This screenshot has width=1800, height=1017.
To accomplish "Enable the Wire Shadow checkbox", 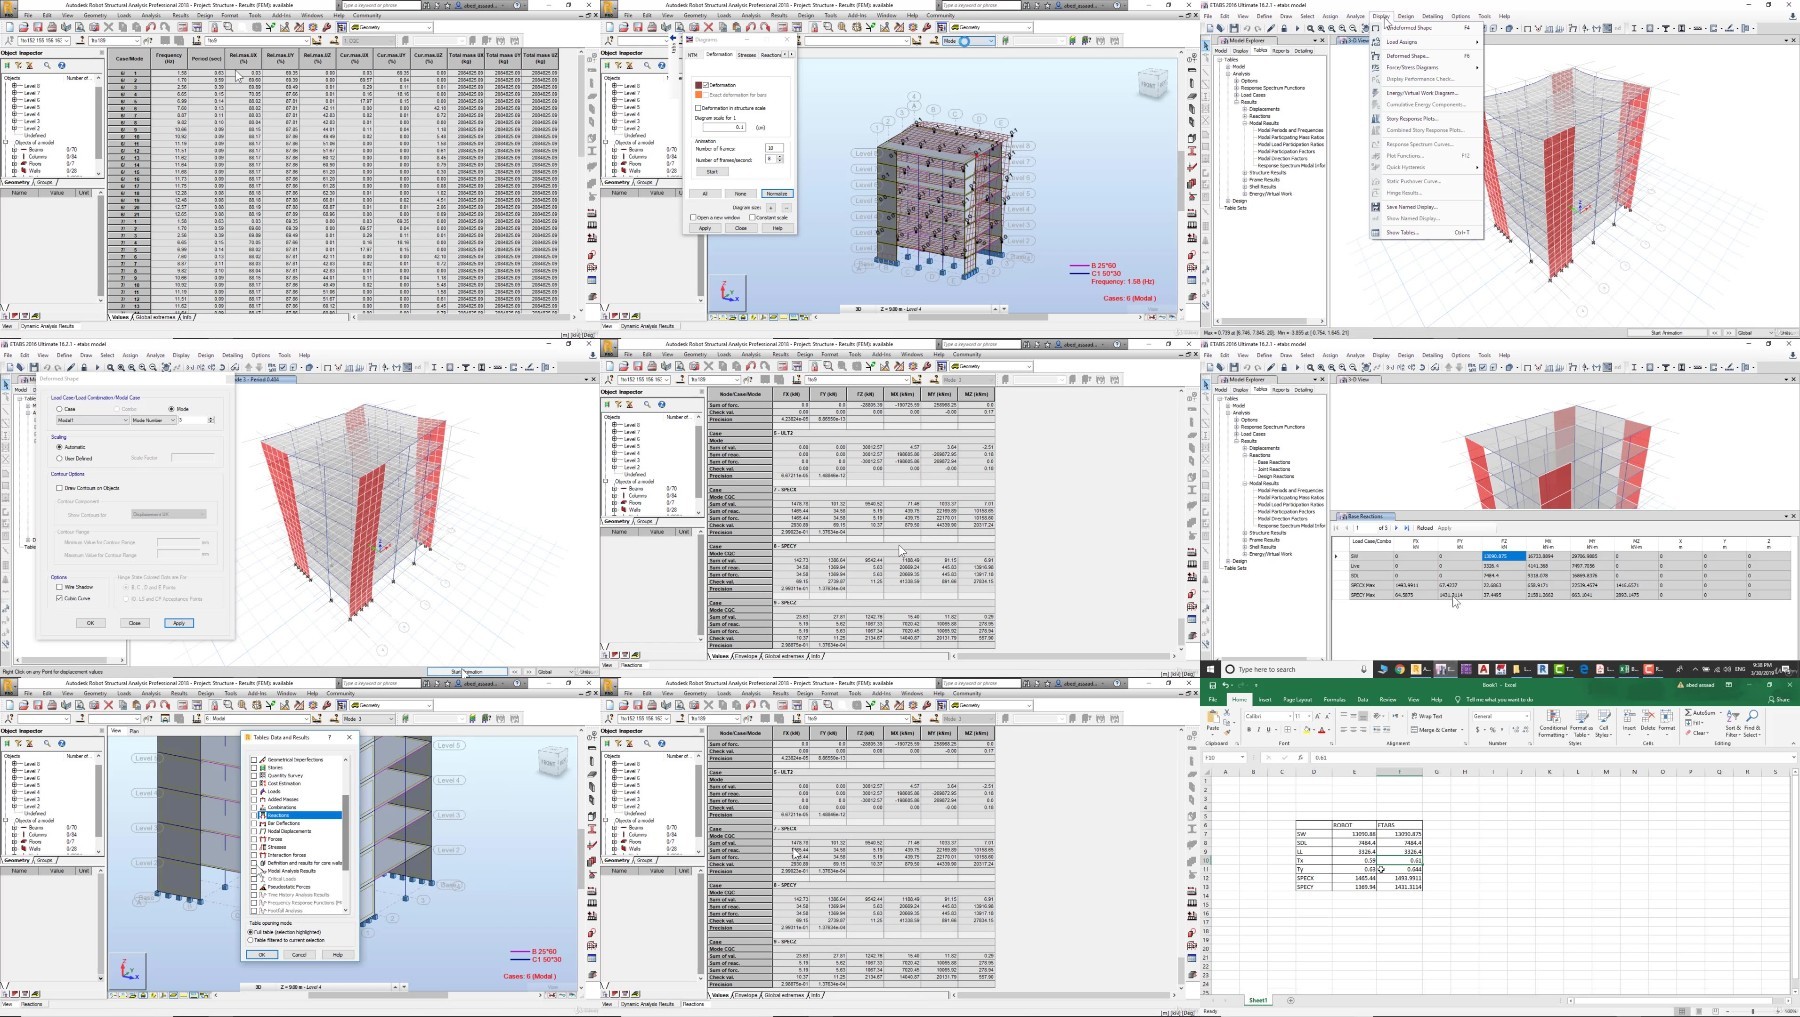I will (x=59, y=587).
